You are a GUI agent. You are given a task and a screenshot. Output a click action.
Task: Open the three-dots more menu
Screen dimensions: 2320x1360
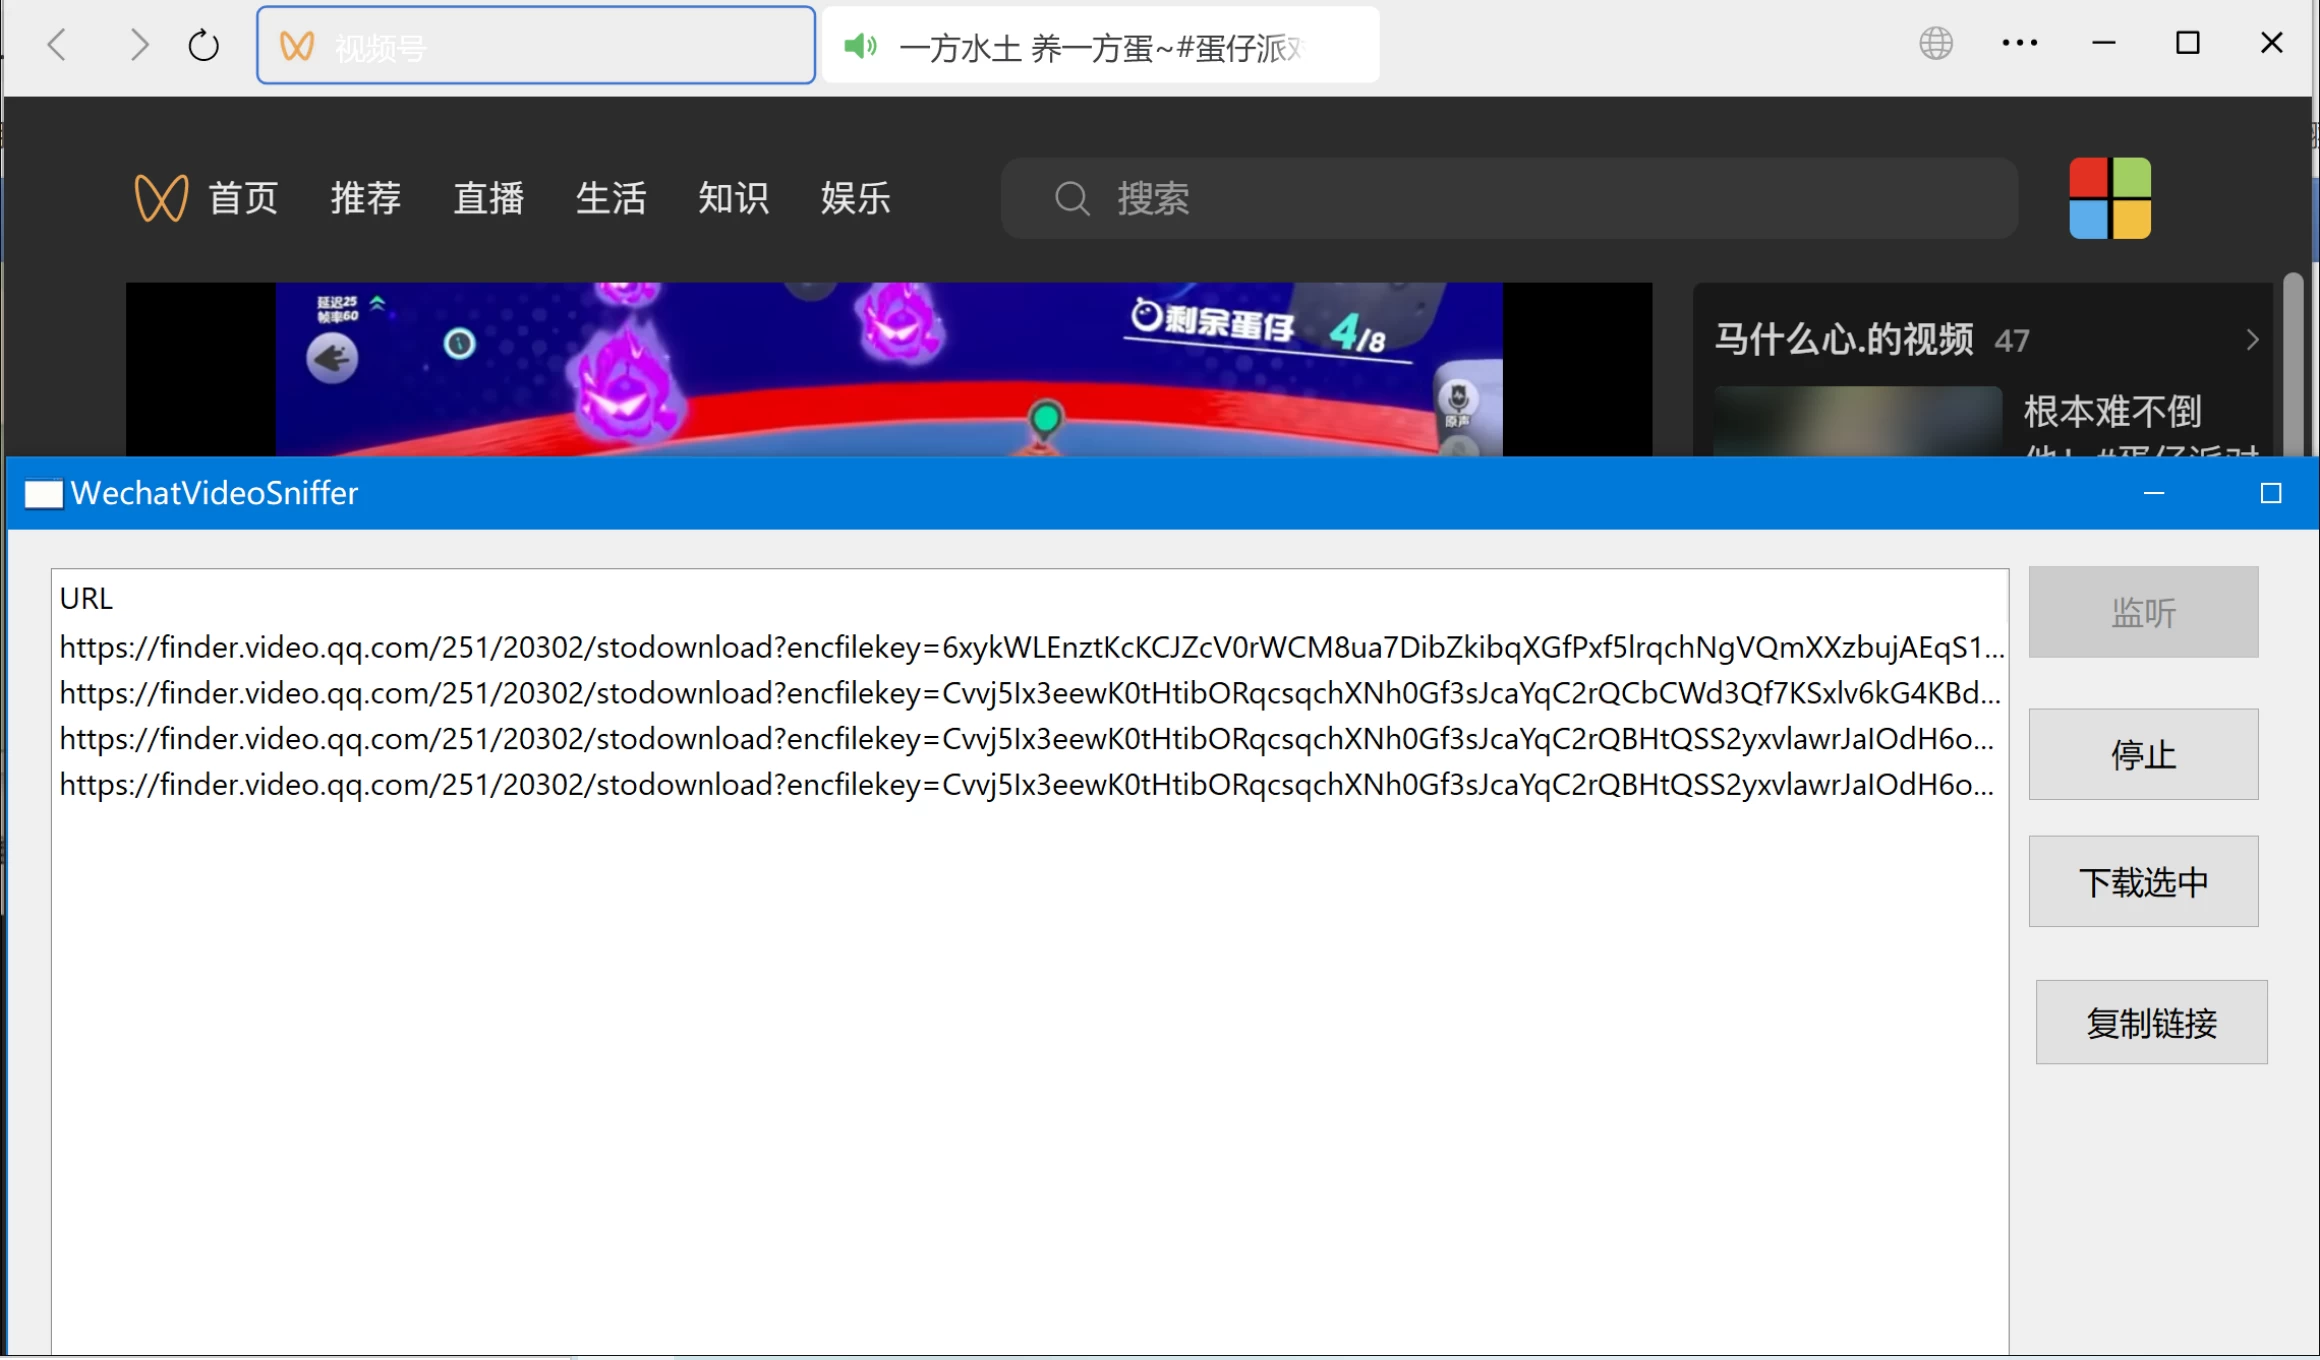pyautogui.click(x=2019, y=43)
